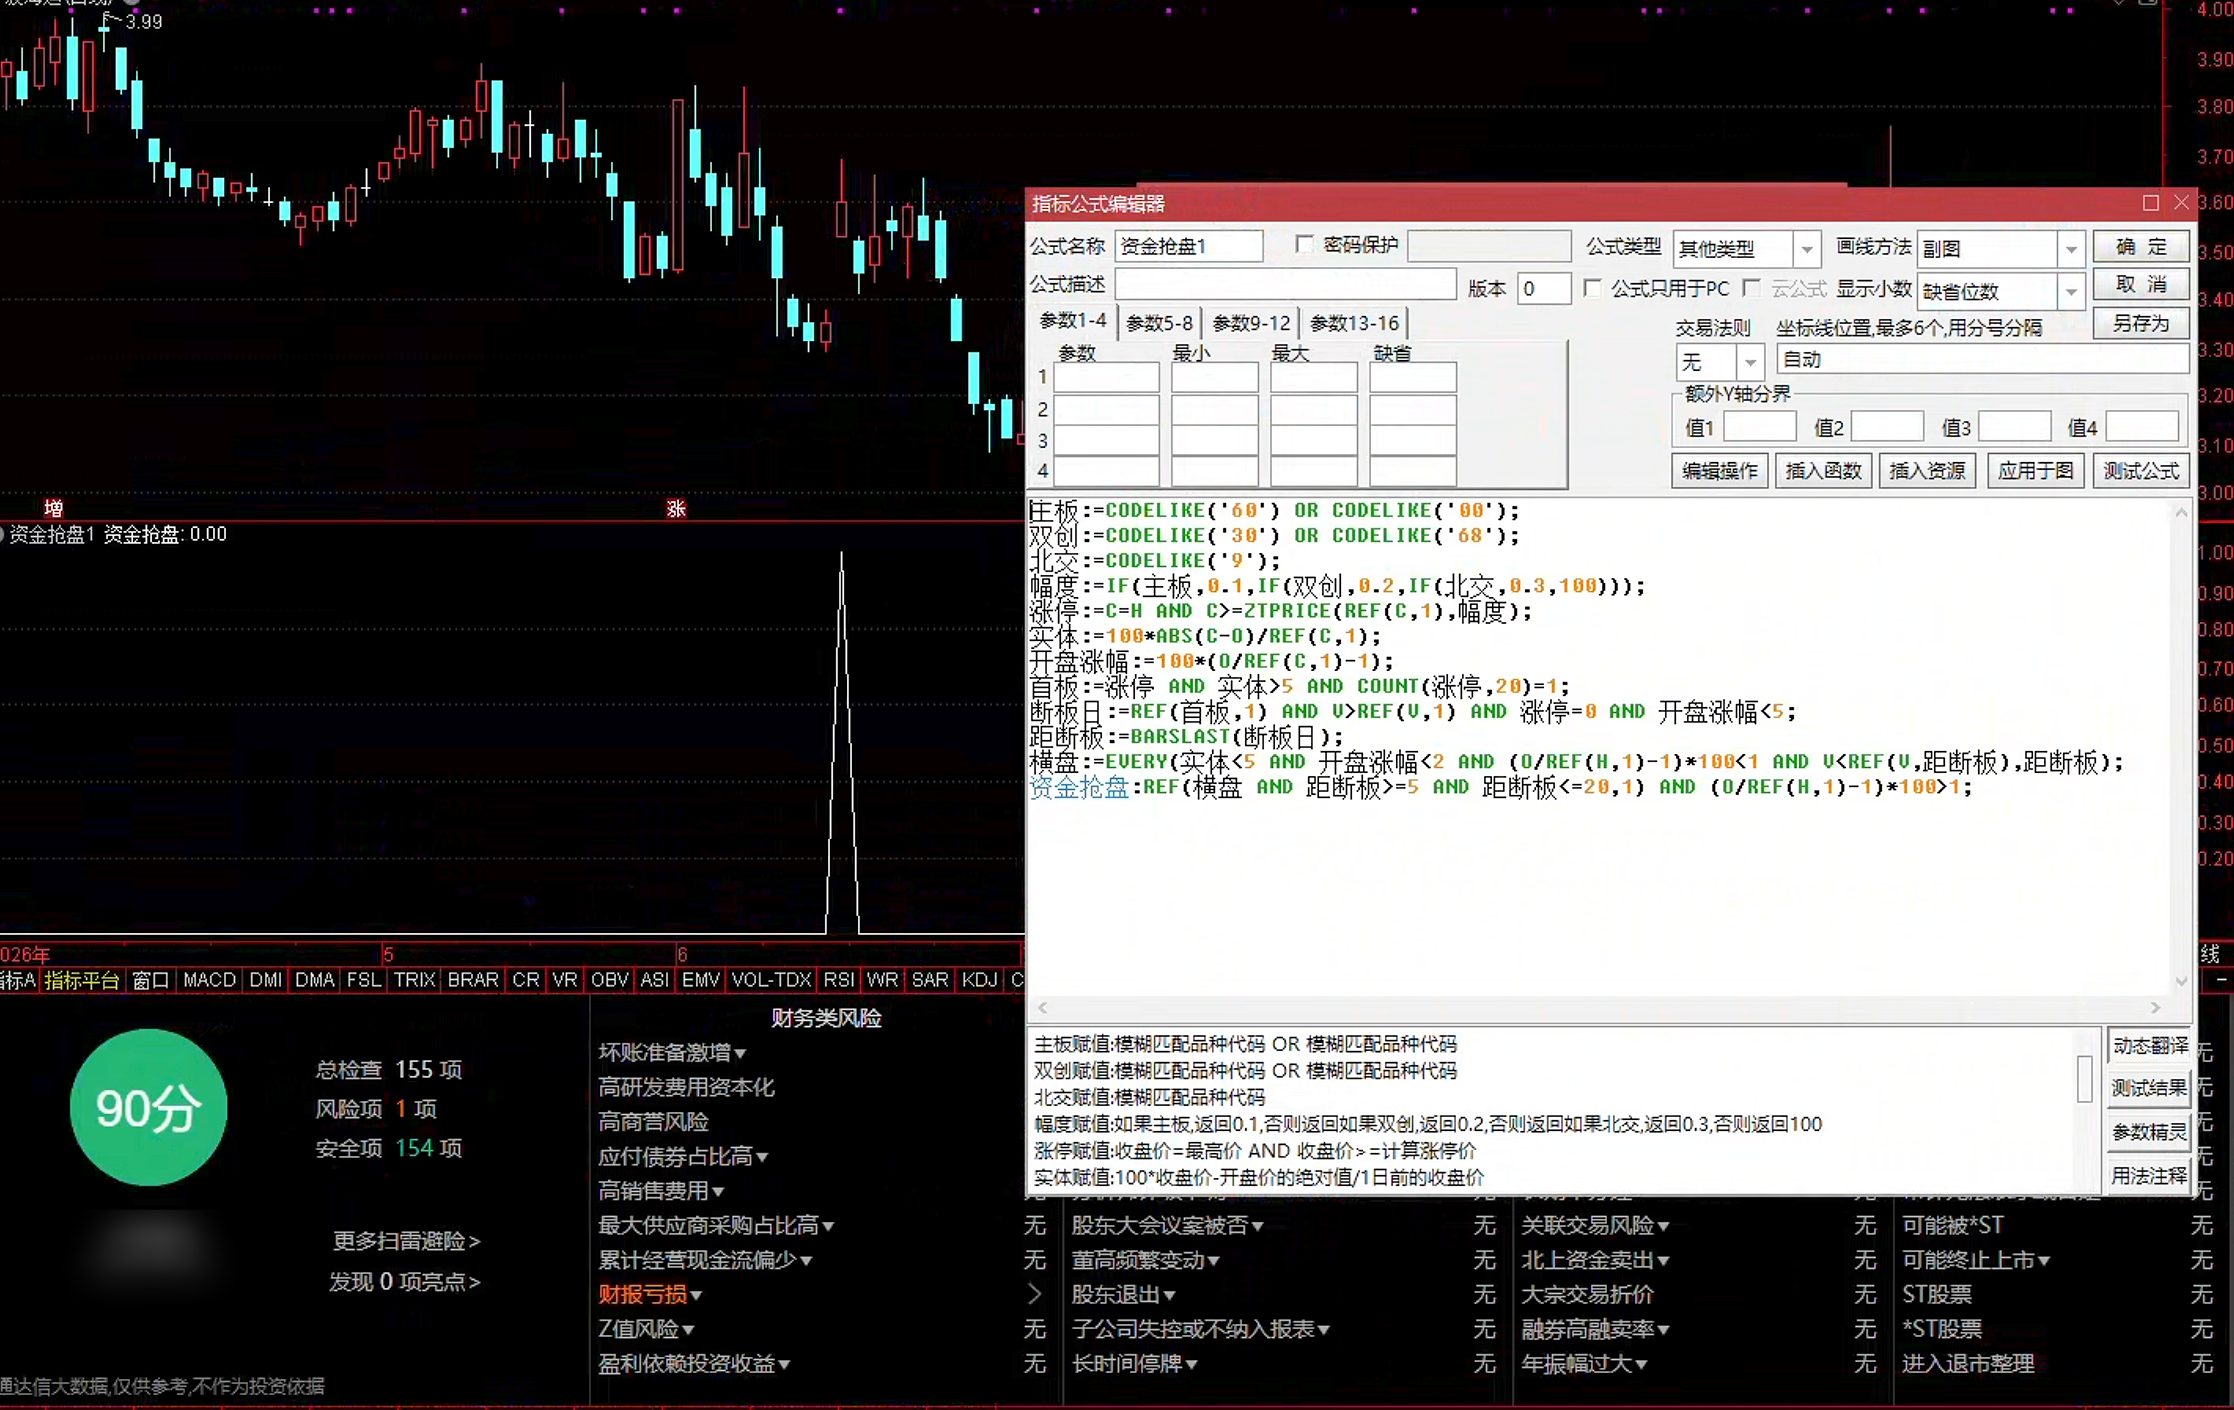Click the formula editor vertical scrollbar
Image resolution: width=2234 pixels, height=1410 pixels.
coord(2181,746)
